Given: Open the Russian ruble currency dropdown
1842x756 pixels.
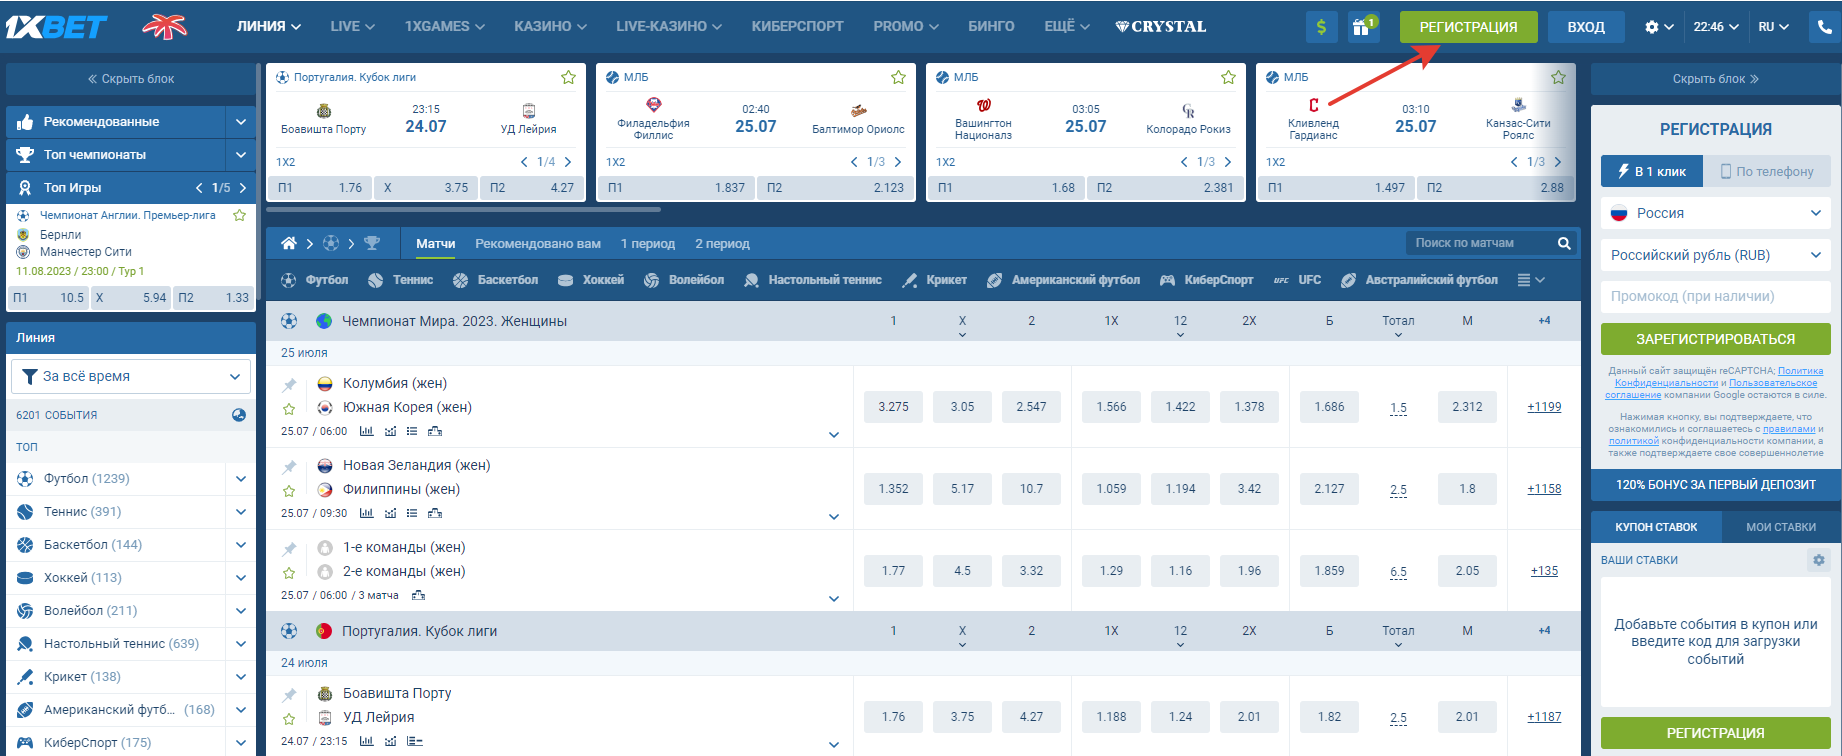Looking at the screenshot, I should 1715,255.
